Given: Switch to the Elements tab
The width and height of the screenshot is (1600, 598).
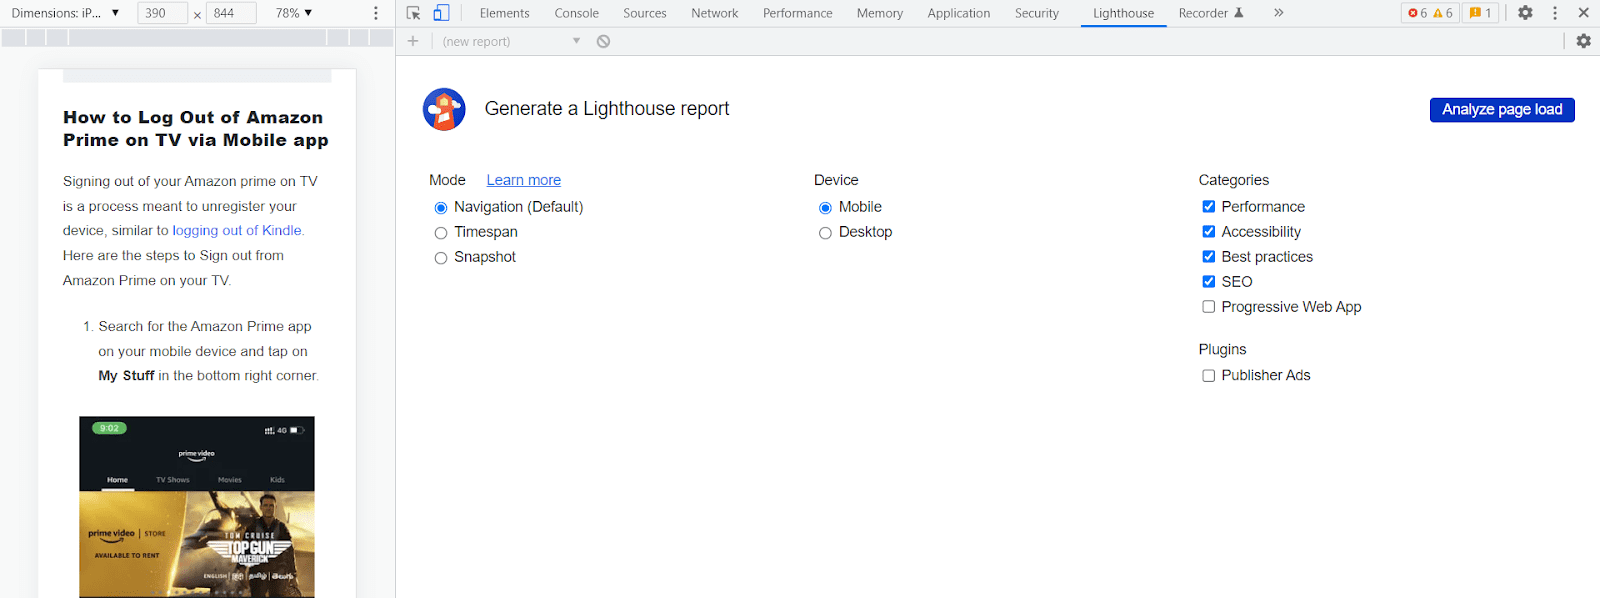Looking at the screenshot, I should pyautogui.click(x=504, y=13).
